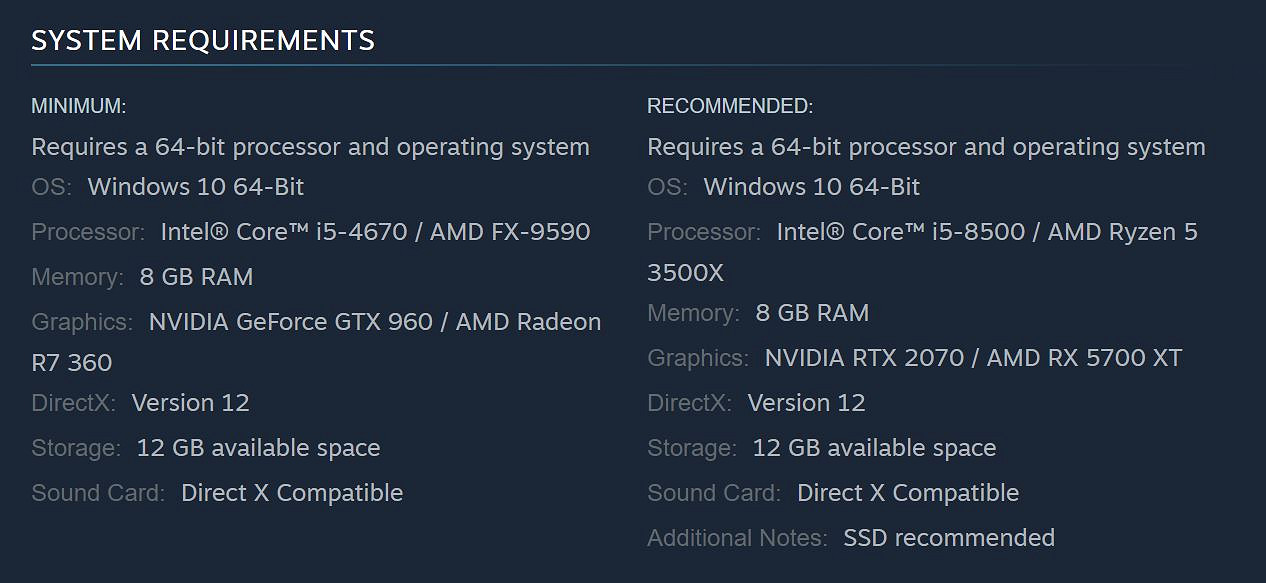1266x583 pixels.
Task: Click the SYSTEM REQUIREMENTS heading
Action: [x=203, y=41]
